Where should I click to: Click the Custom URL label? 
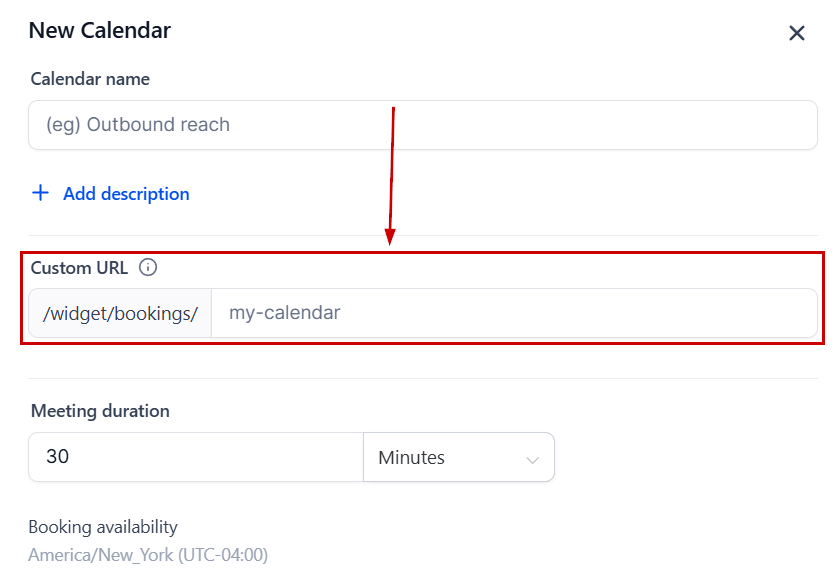(79, 268)
